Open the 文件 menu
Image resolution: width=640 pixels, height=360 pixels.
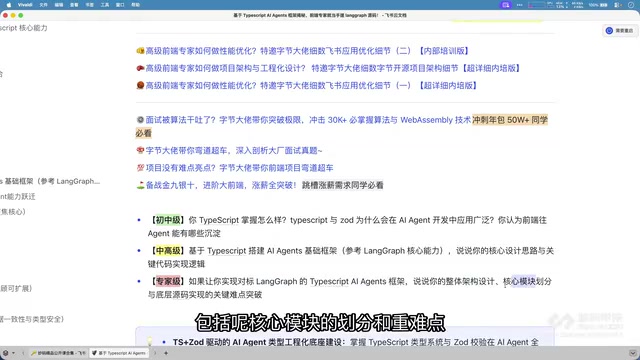tap(44, 5)
